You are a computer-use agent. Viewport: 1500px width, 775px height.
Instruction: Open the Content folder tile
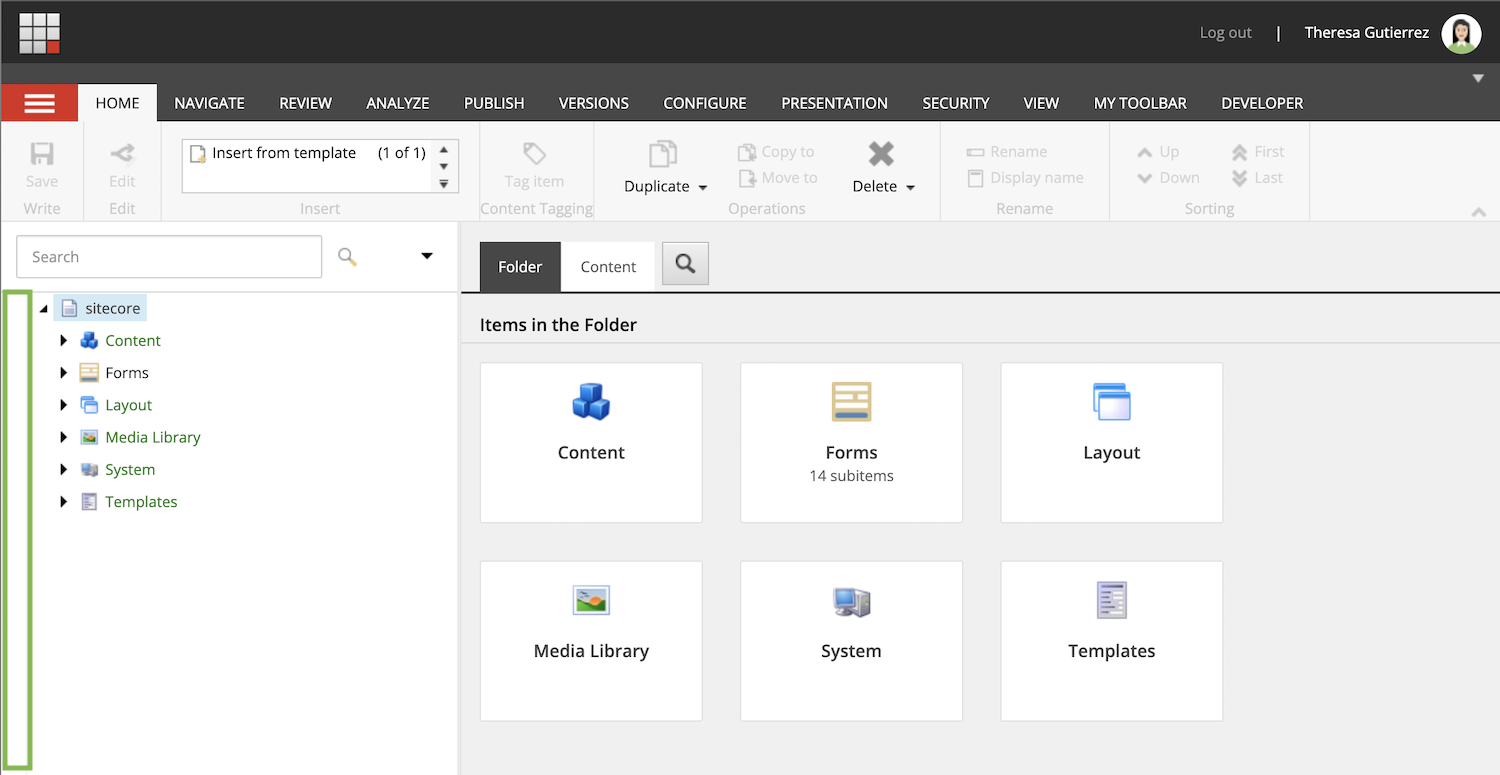(x=591, y=443)
